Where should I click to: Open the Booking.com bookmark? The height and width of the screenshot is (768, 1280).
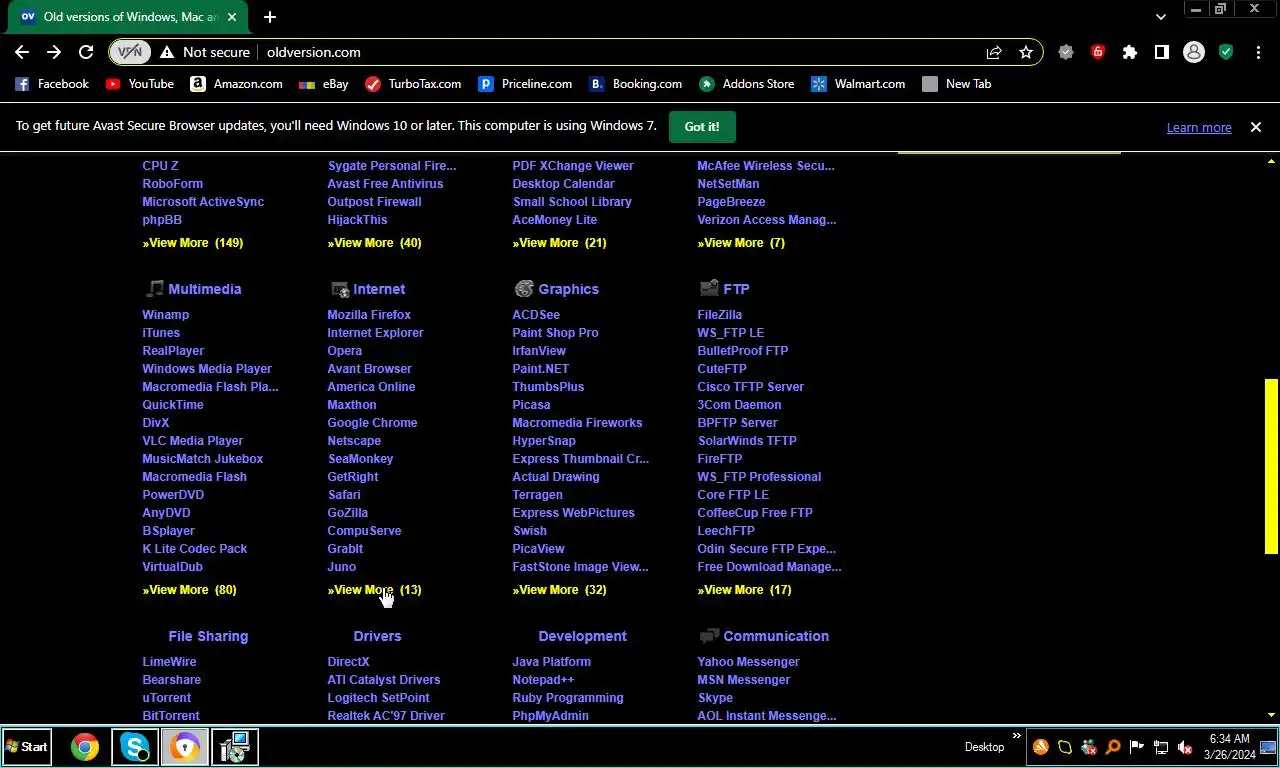click(x=636, y=84)
